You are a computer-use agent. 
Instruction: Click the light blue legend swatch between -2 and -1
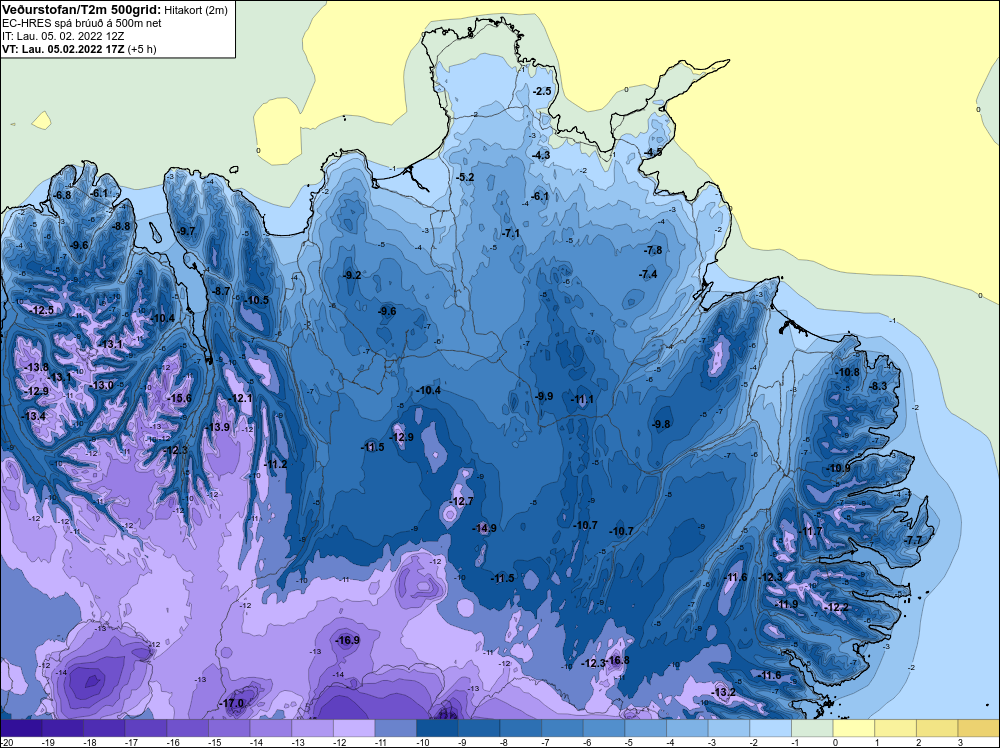[x=770, y=728]
